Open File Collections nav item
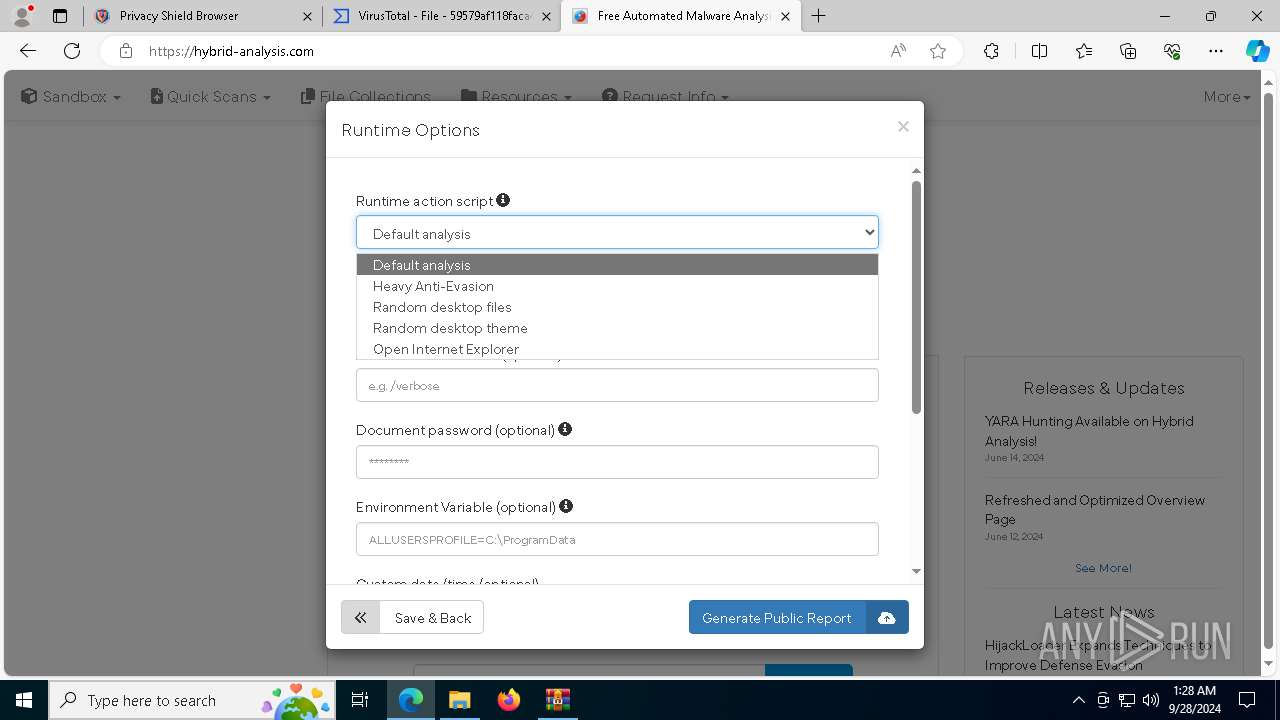The image size is (1280, 720). coord(365,97)
